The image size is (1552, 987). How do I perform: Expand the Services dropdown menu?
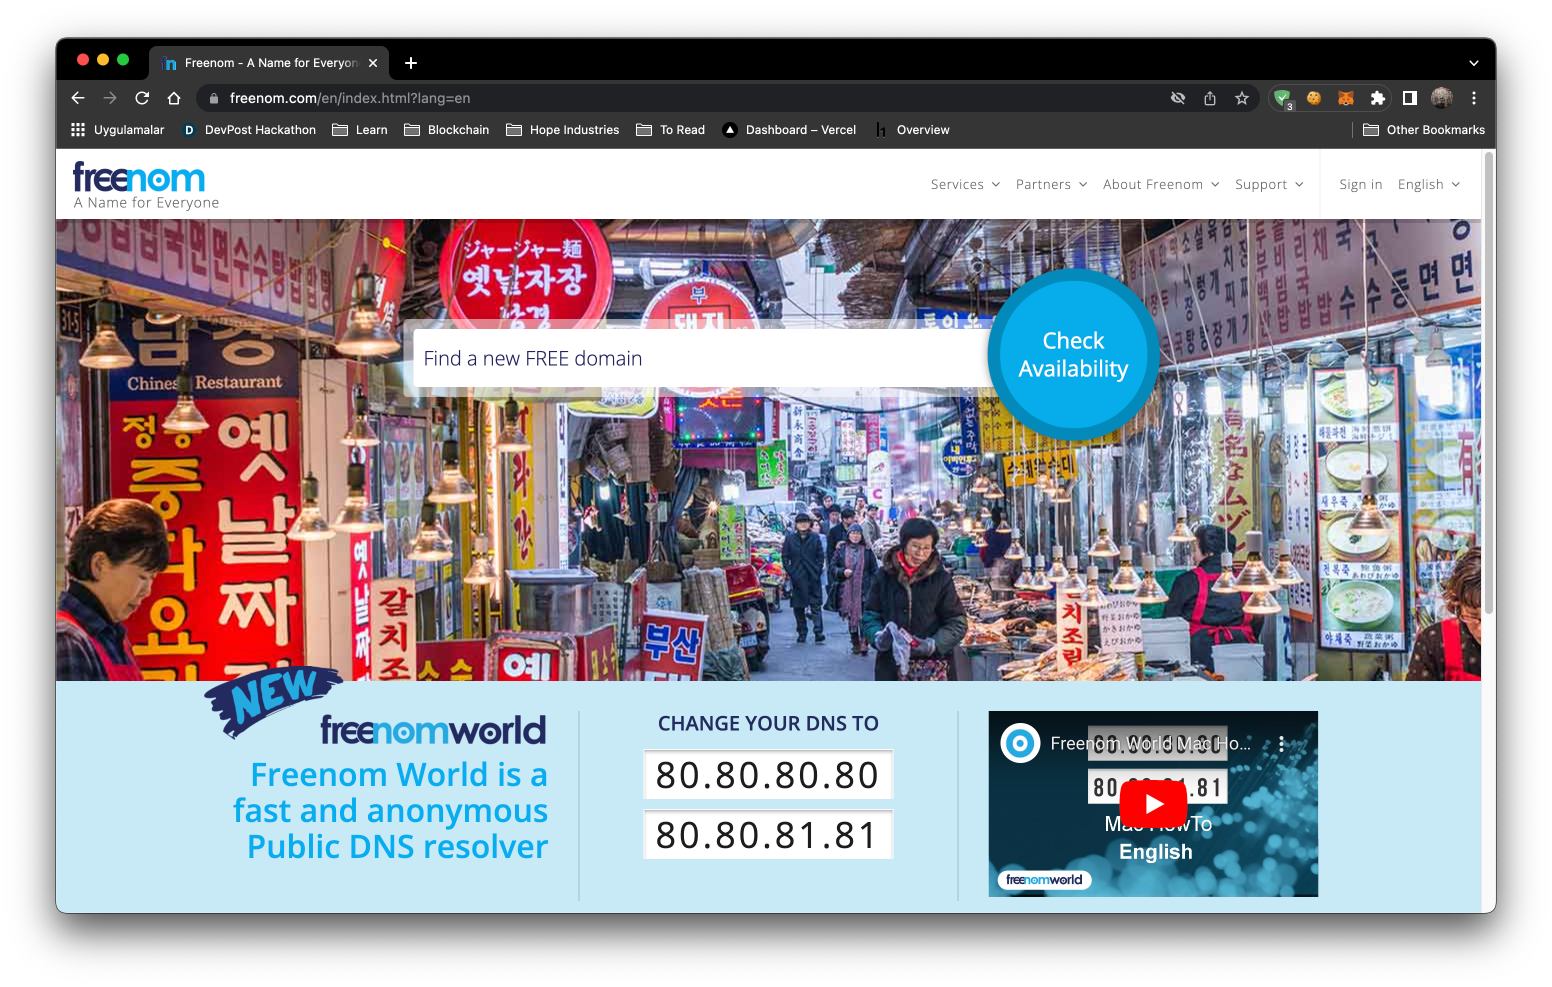pyautogui.click(x=965, y=185)
